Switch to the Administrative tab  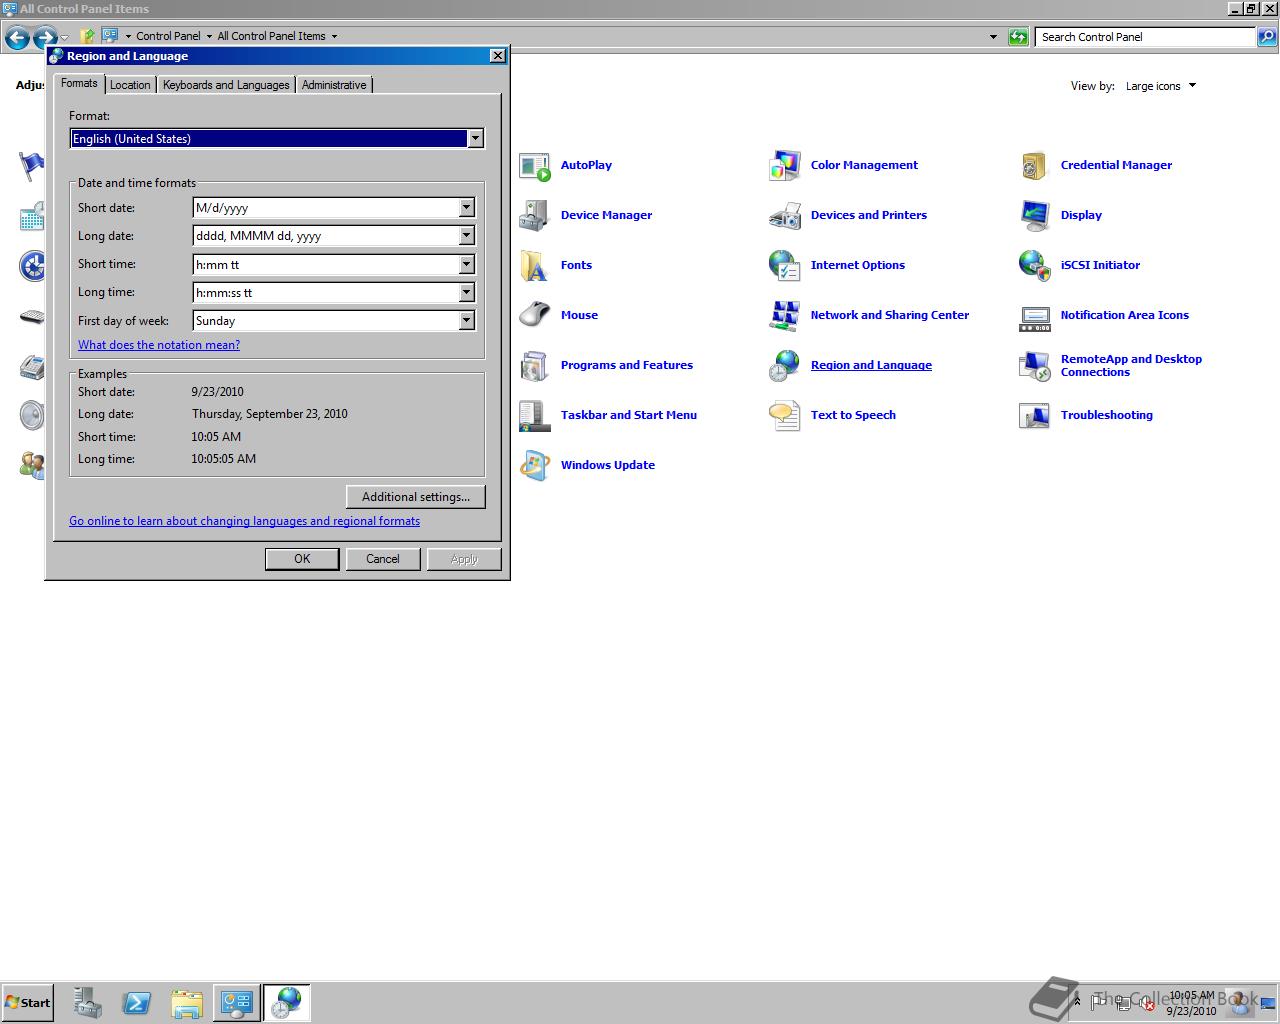tap(334, 85)
